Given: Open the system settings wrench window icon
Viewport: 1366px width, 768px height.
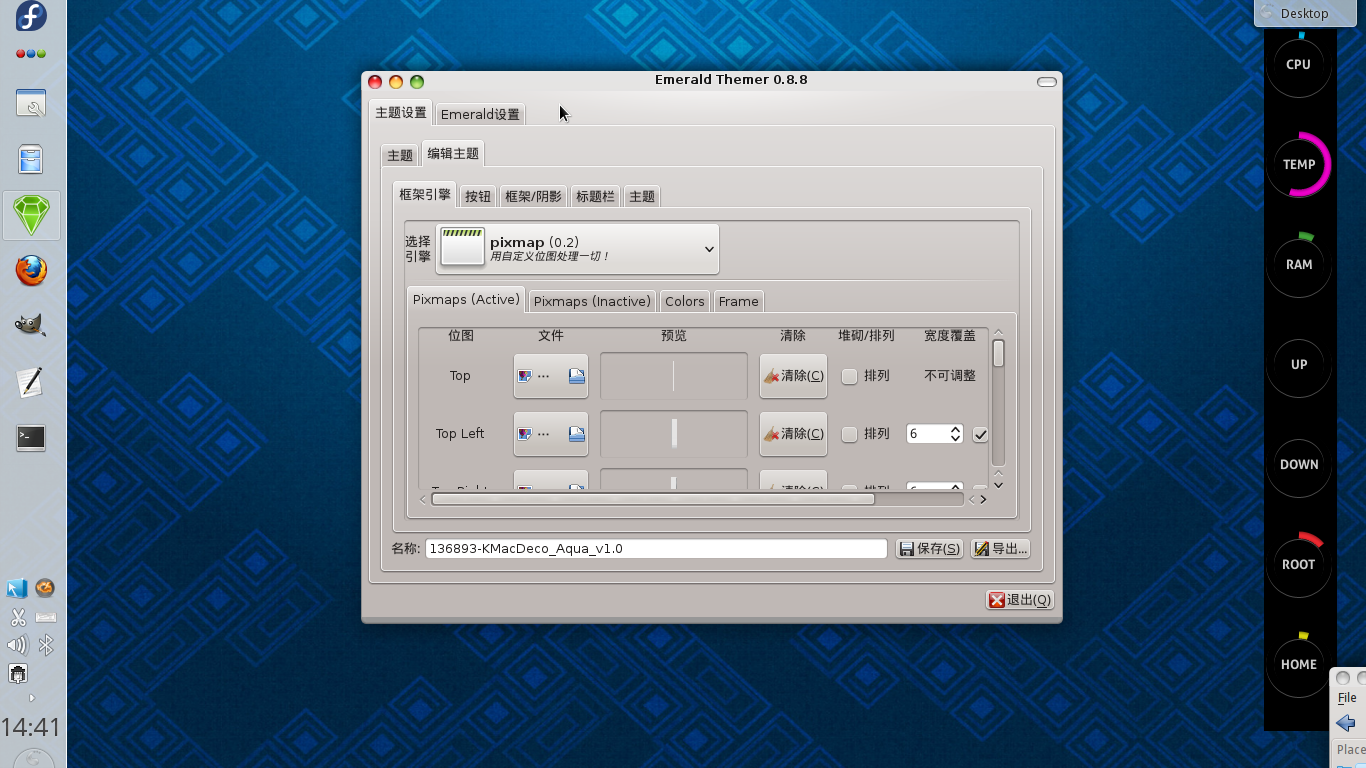Looking at the screenshot, I should (x=31, y=103).
